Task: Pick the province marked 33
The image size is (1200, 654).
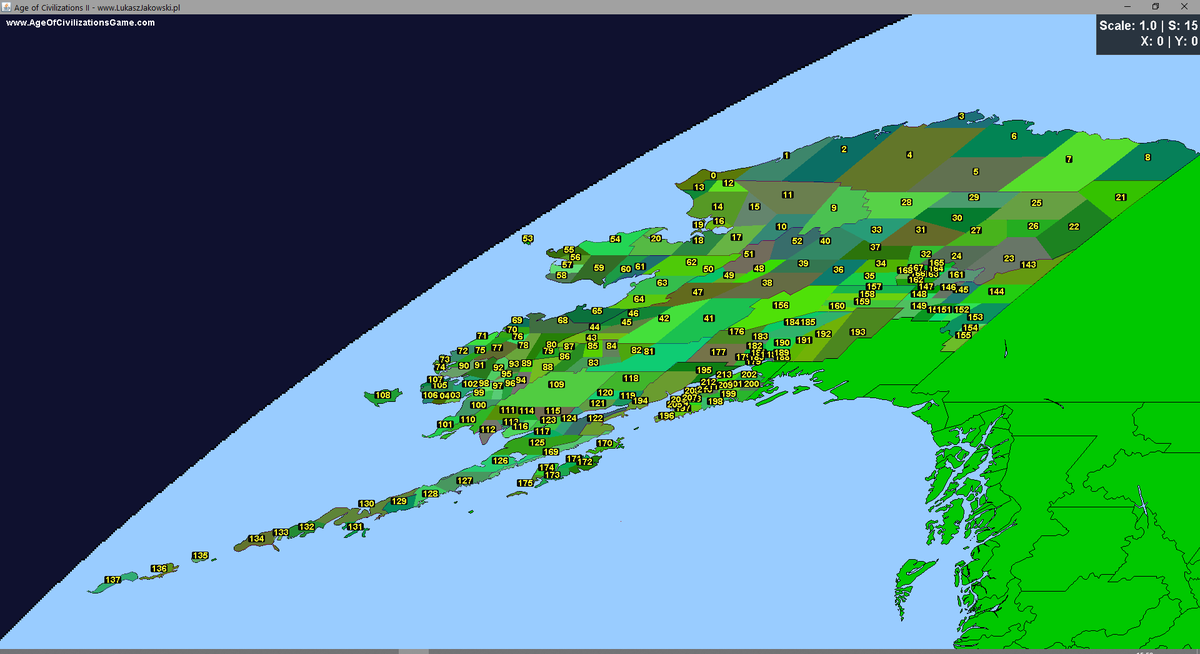Action: [x=876, y=230]
